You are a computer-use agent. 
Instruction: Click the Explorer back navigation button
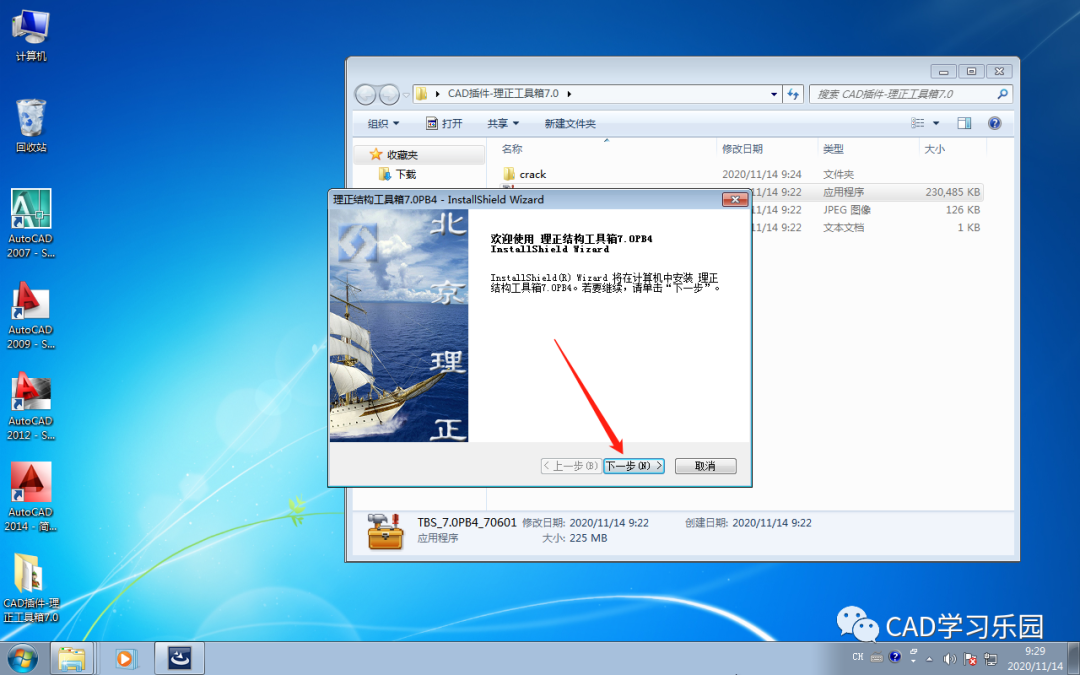365,94
